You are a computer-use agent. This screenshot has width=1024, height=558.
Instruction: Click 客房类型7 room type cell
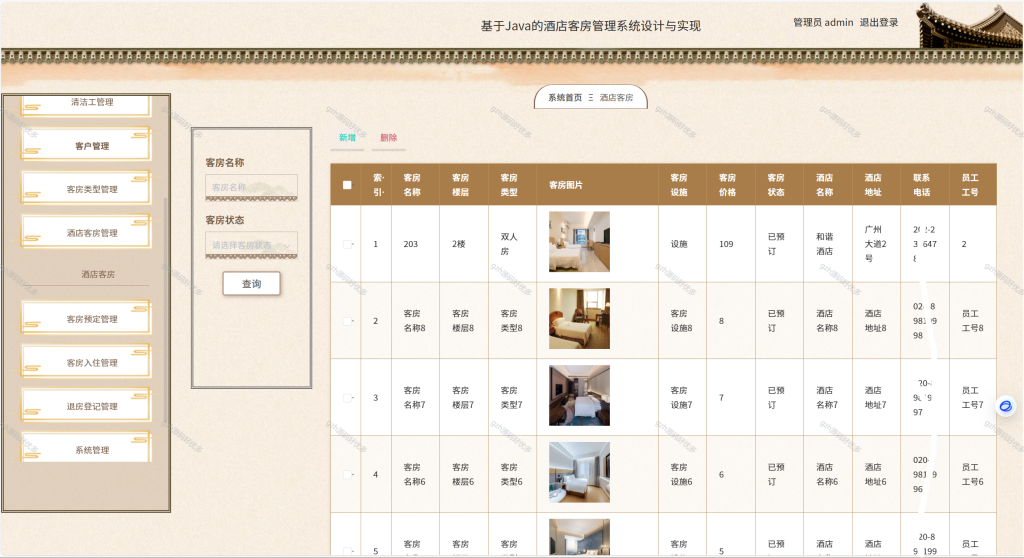click(511, 398)
